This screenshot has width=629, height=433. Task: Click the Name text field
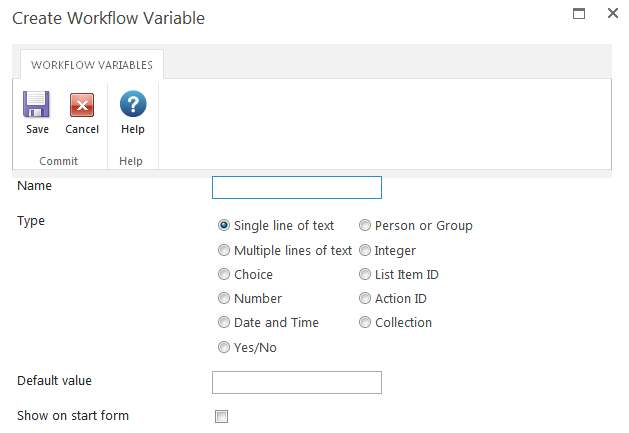(297, 188)
